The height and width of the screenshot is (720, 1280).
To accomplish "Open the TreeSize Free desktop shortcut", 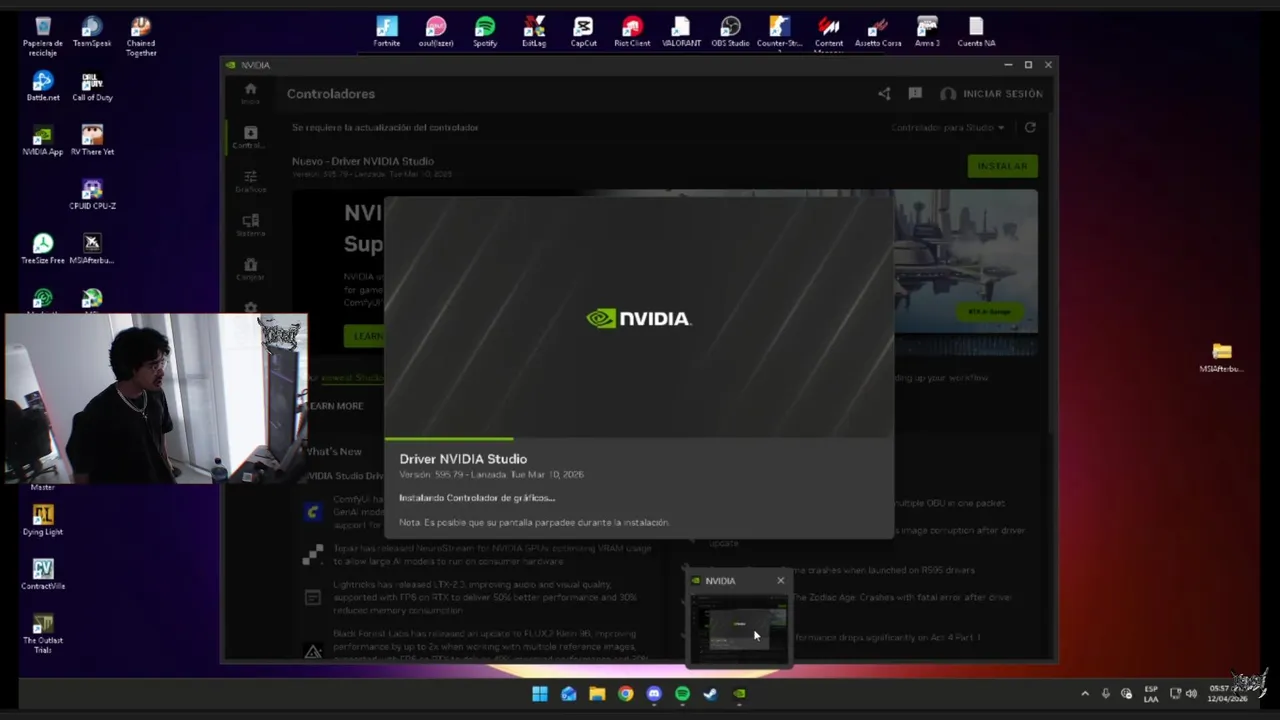I will 43,249.
